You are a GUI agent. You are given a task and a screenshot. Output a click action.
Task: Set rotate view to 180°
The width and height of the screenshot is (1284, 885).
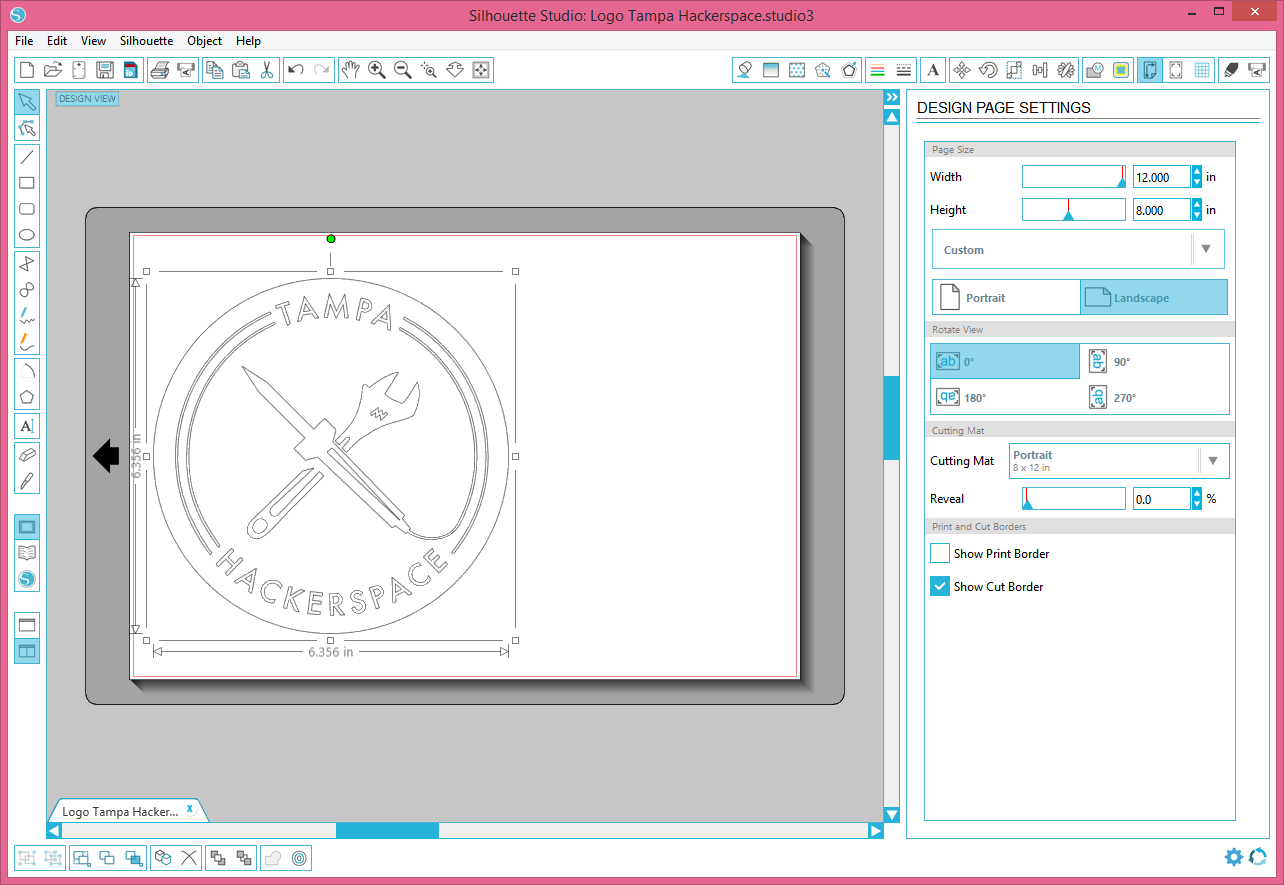[x=1005, y=397]
